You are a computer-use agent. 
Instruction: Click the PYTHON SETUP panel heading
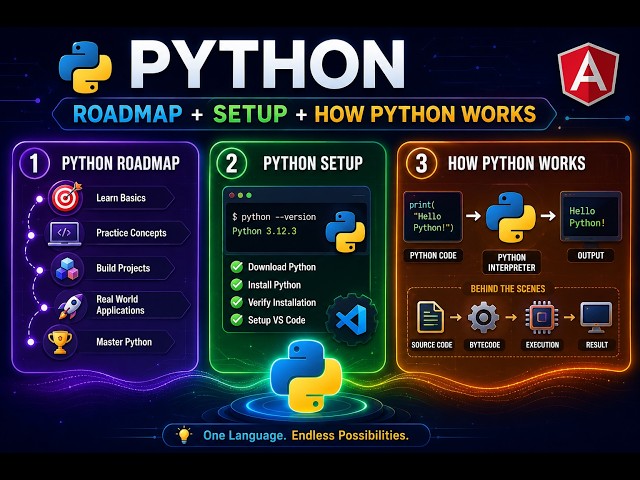click(x=313, y=163)
